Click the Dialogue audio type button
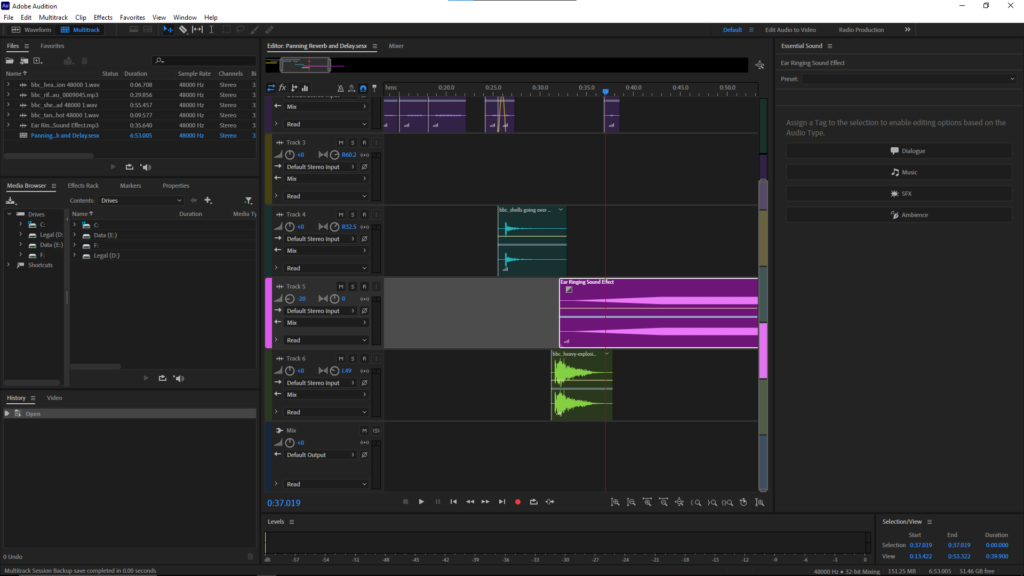This screenshot has width=1024, height=576. point(908,151)
